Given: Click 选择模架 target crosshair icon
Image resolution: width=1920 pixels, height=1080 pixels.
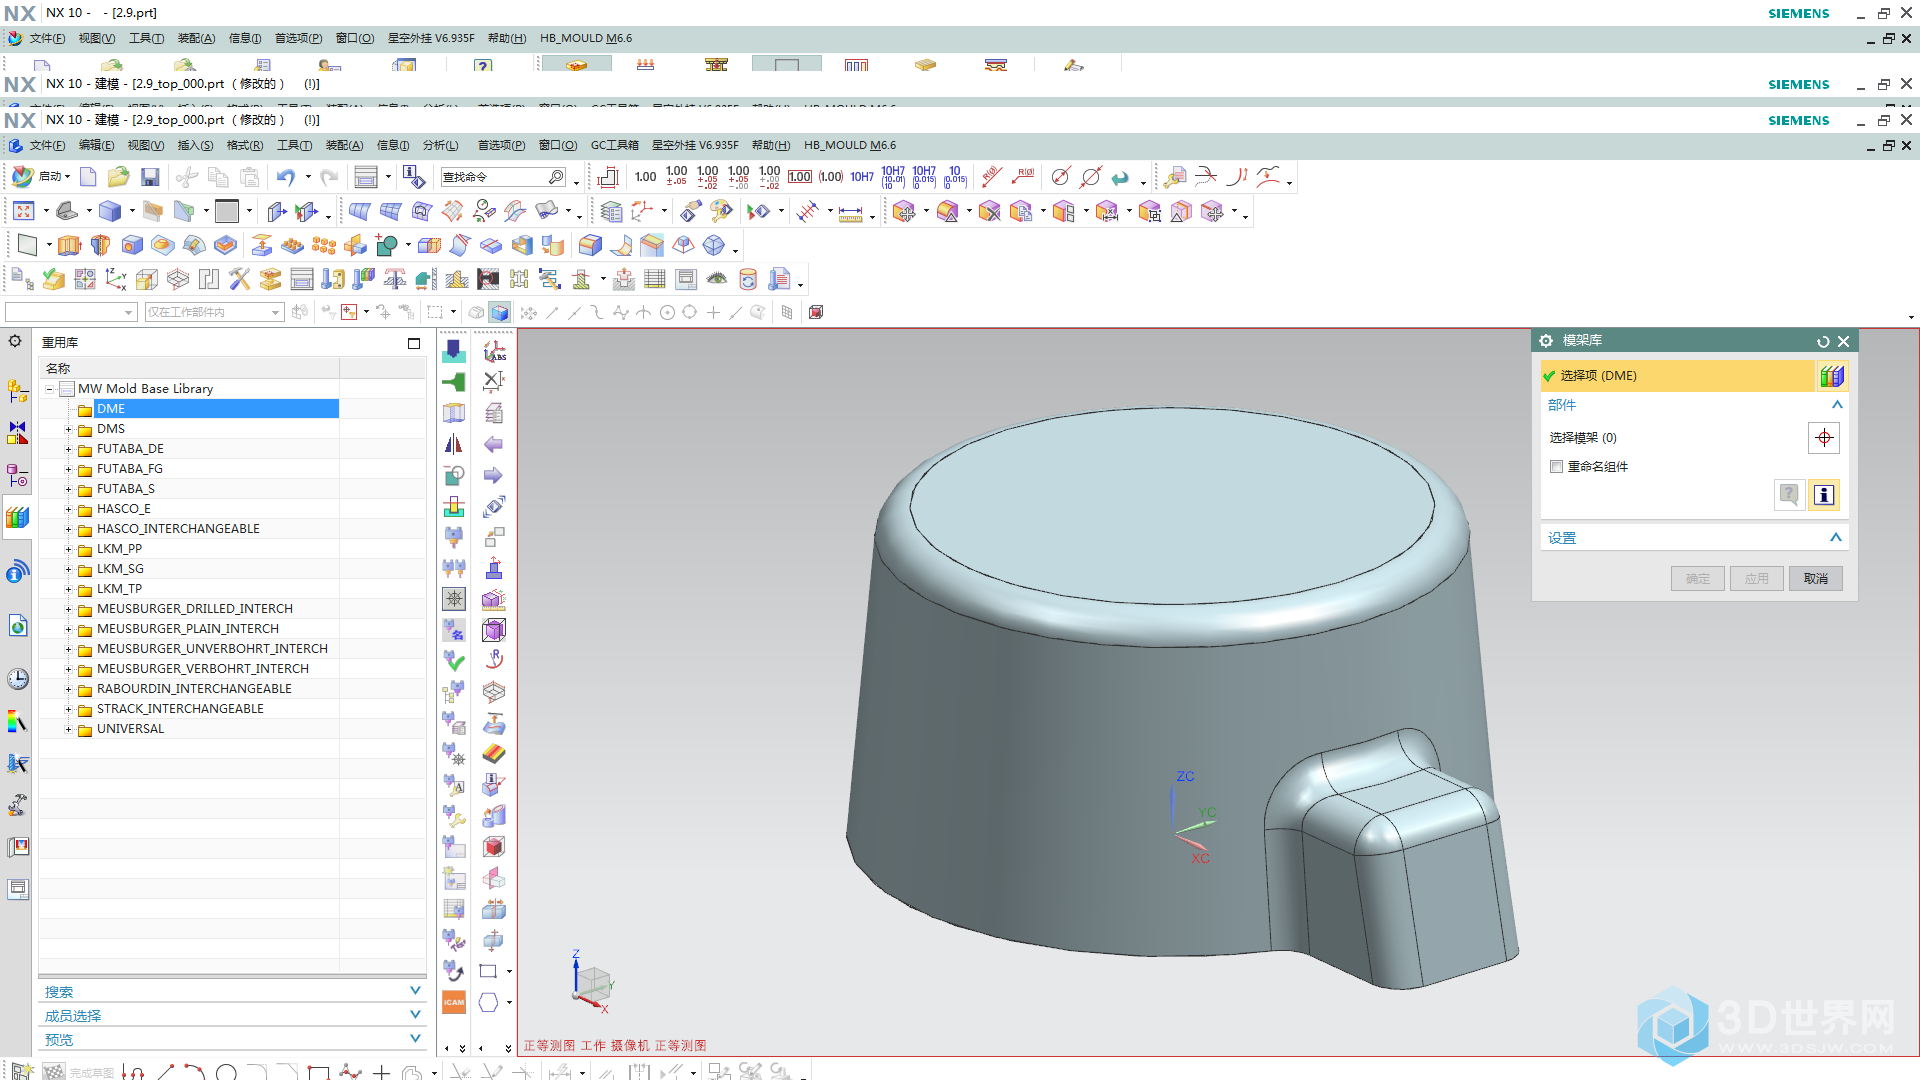Looking at the screenshot, I should 1824,438.
